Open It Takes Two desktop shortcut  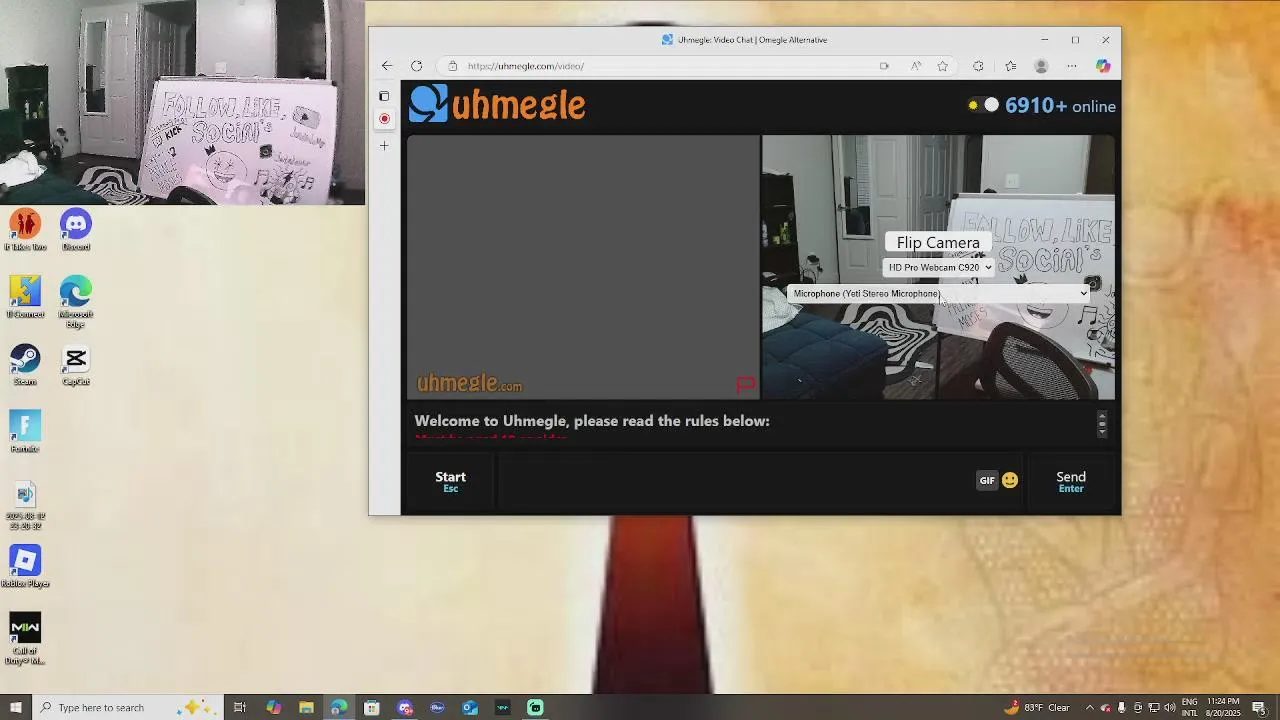tap(25, 230)
